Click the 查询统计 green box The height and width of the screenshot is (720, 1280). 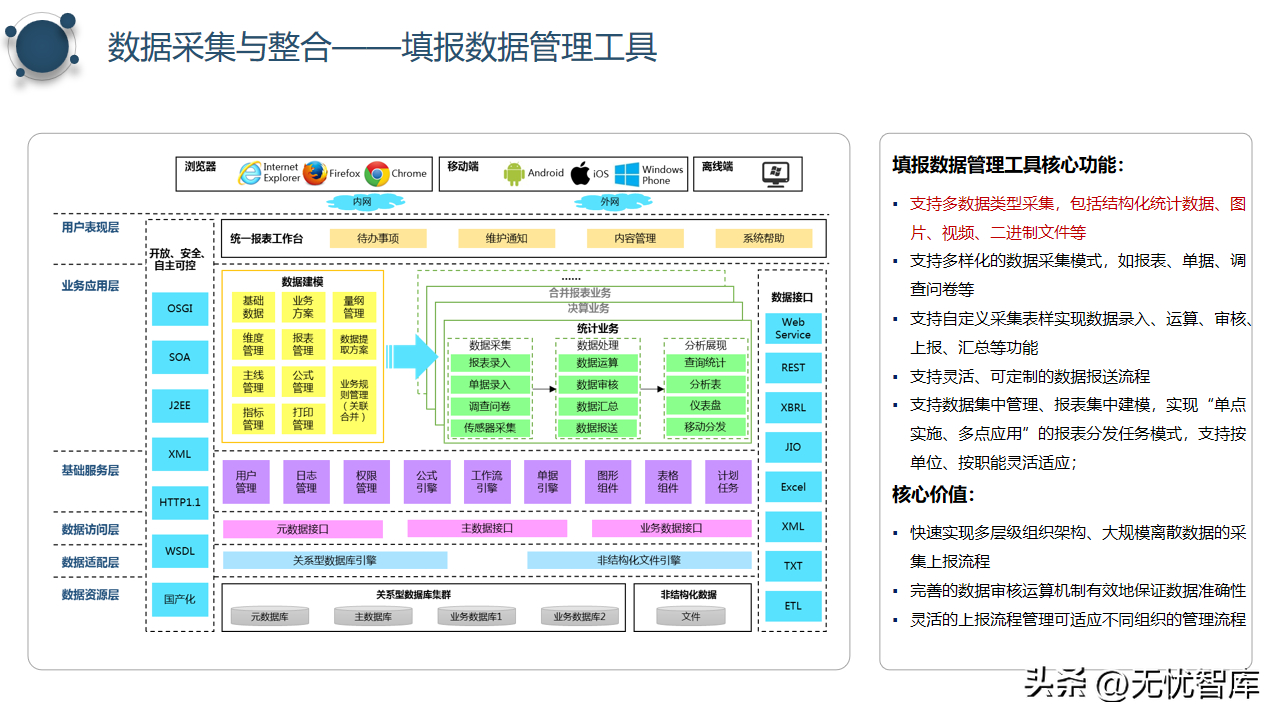click(x=705, y=363)
